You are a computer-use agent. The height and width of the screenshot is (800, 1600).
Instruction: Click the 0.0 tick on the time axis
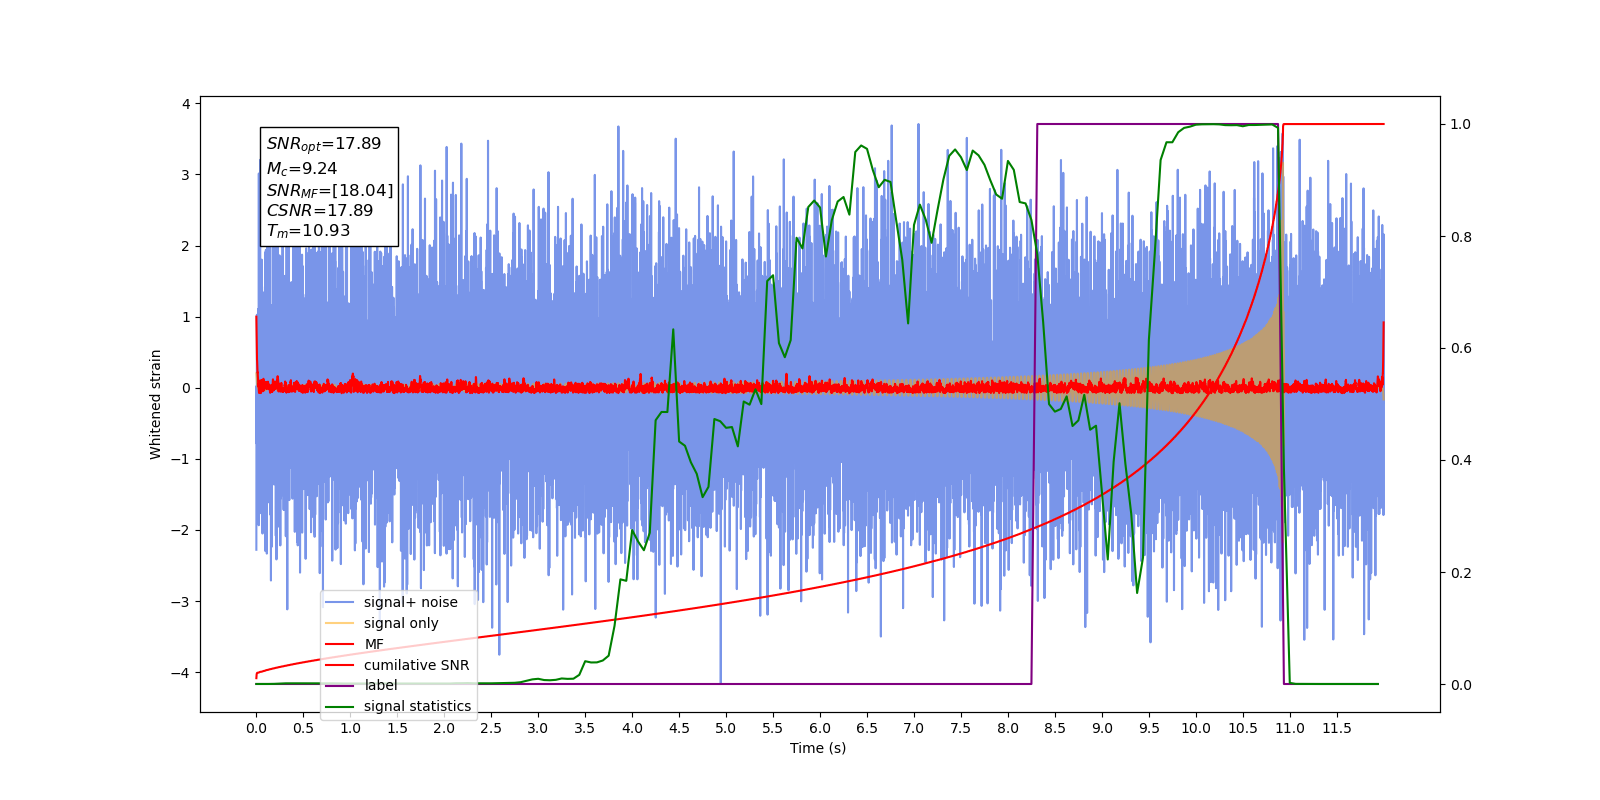tap(256, 728)
